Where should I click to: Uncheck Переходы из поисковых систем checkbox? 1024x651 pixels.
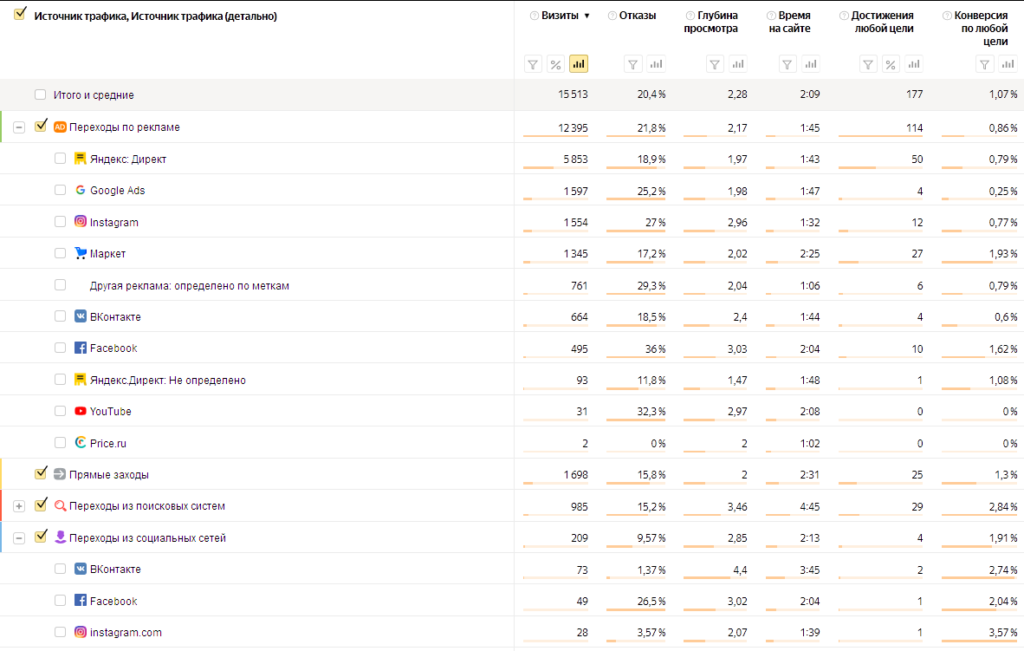click(40, 504)
